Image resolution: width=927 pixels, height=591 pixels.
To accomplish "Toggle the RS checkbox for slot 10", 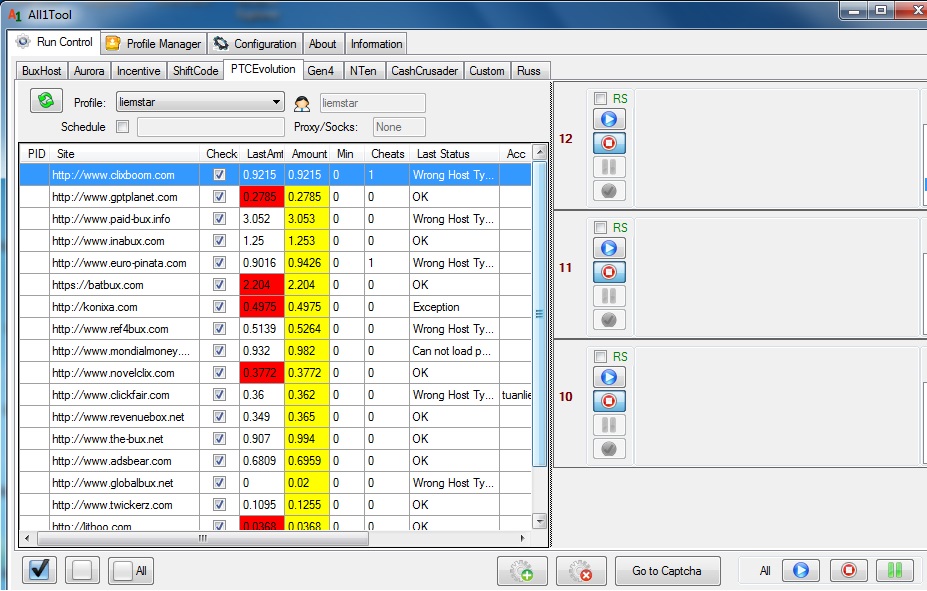I will tap(601, 356).
